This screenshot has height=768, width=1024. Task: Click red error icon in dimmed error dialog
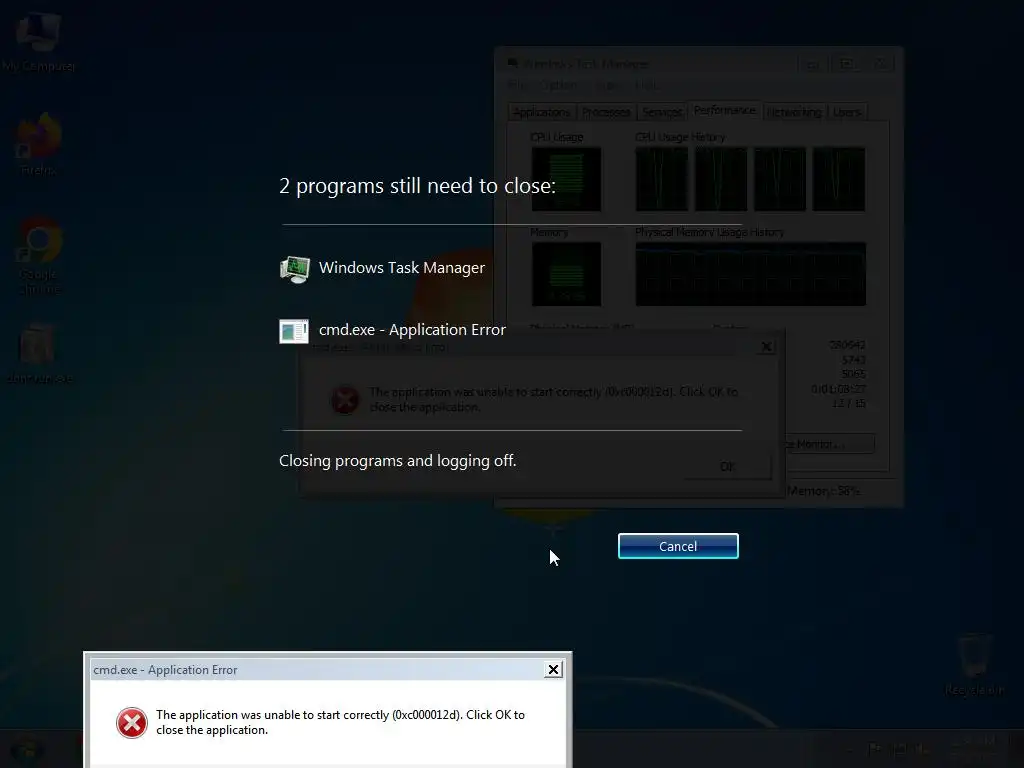click(345, 400)
